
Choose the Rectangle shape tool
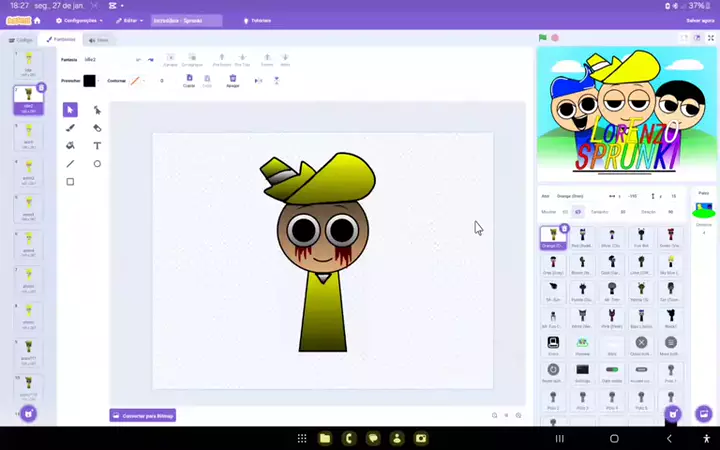click(x=70, y=182)
